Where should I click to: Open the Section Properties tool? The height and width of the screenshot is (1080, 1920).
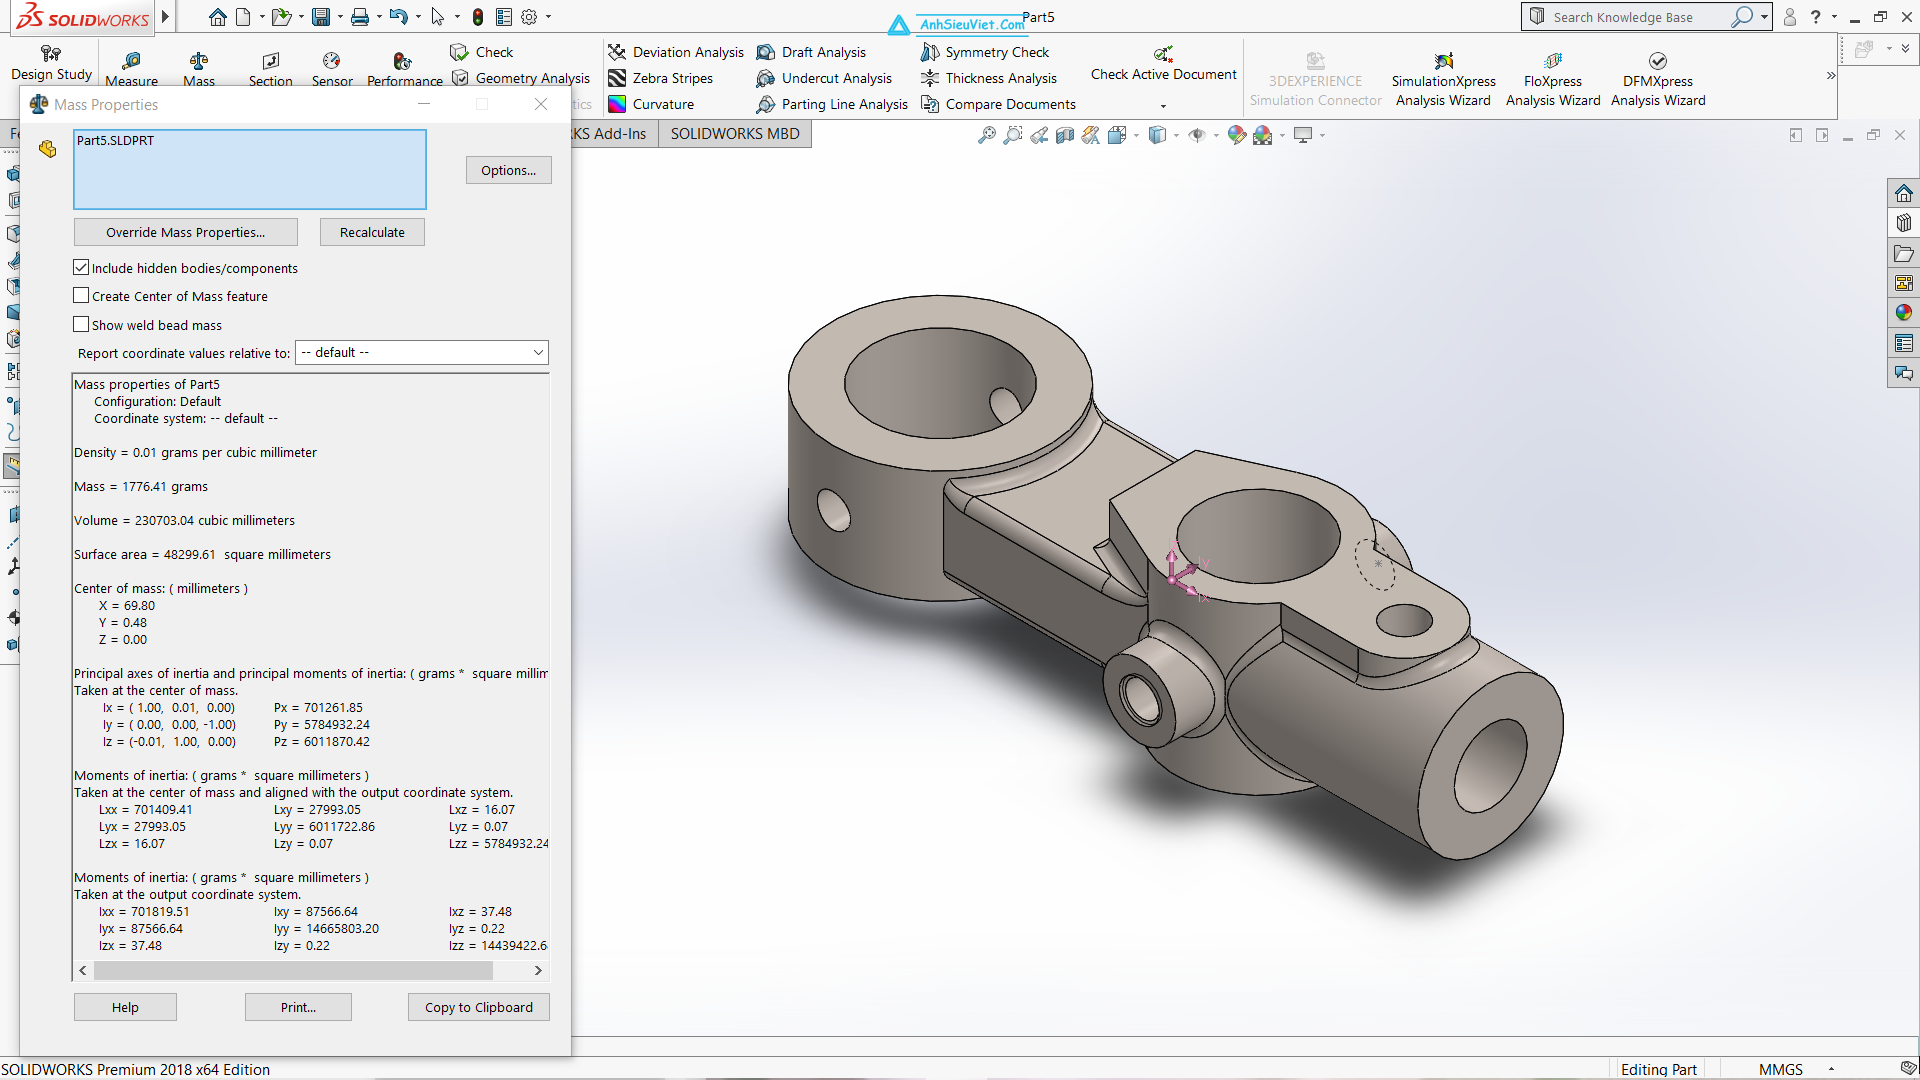pyautogui.click(x=270, y=70)
